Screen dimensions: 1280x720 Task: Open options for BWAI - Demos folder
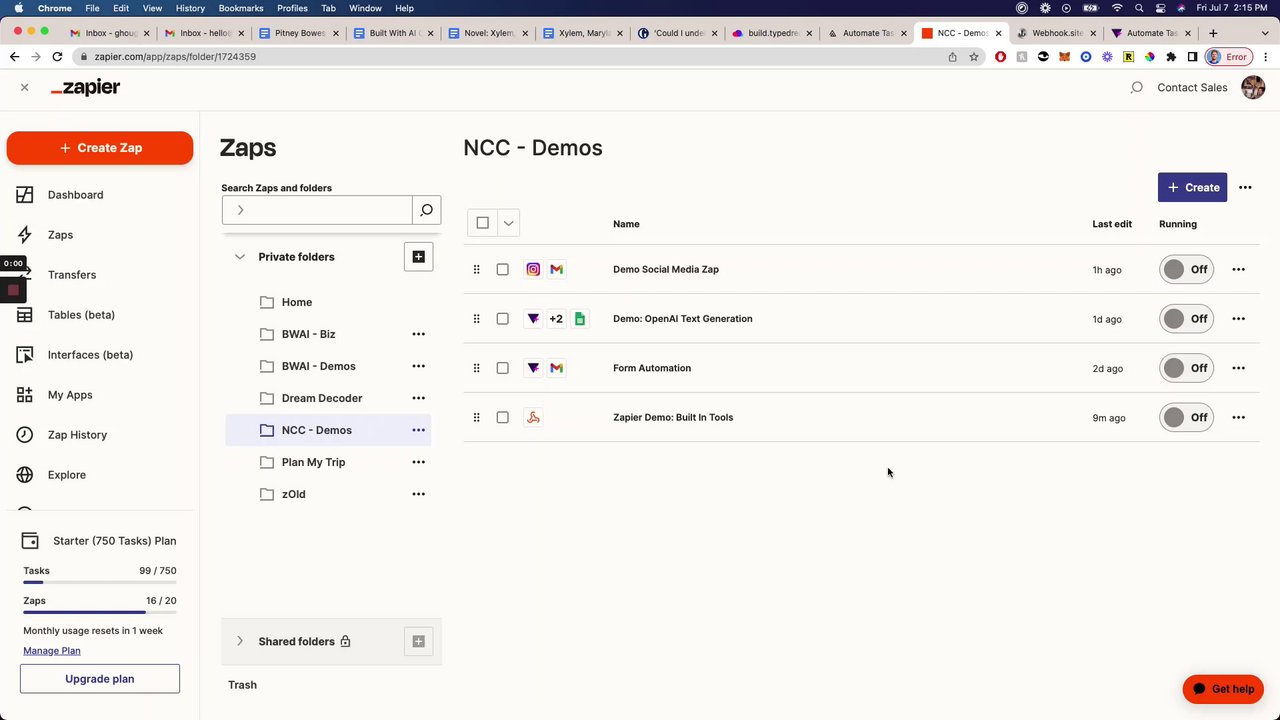tap(418, 366)
